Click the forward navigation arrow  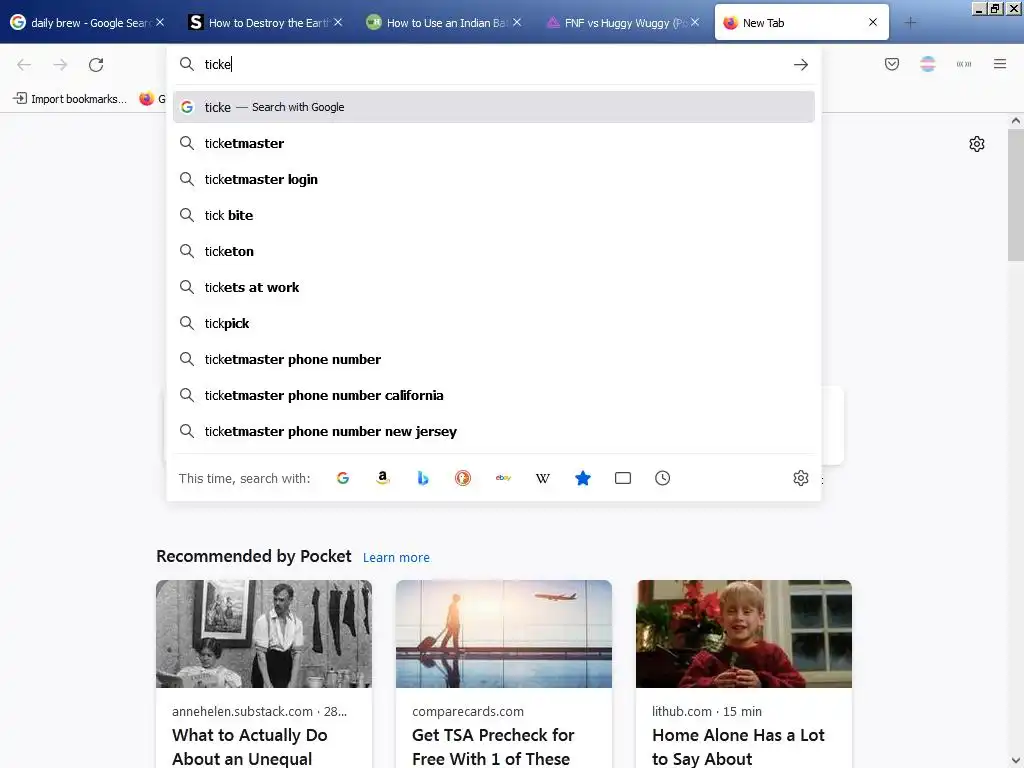coord(60,65)
